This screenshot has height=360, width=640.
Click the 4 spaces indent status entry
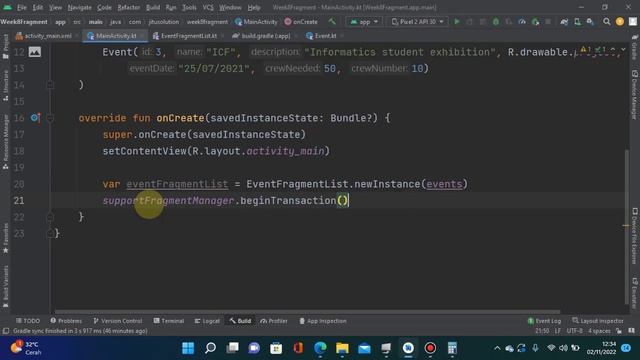pyautogui.click(x=599, y=331)
